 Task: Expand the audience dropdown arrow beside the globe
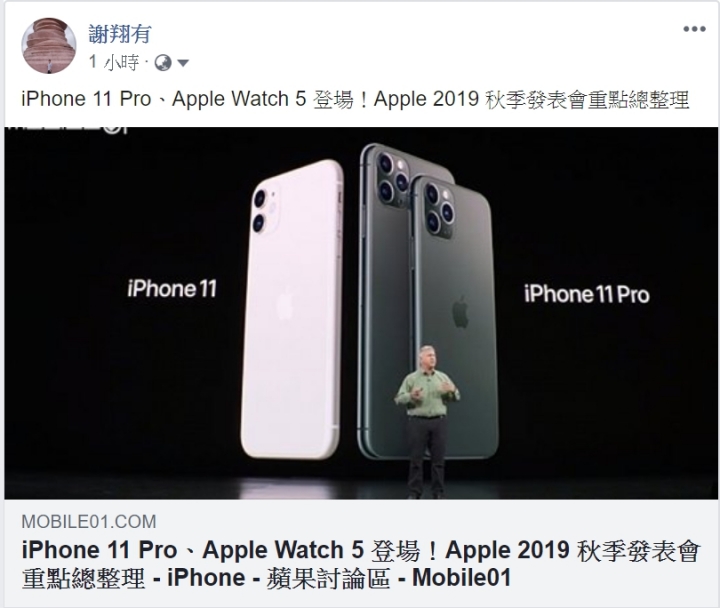tap(183, 63)
